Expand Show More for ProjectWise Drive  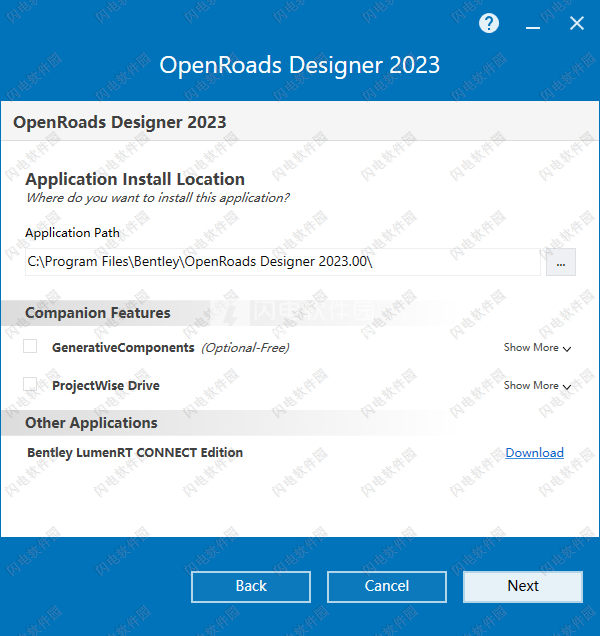coord(537,385)
